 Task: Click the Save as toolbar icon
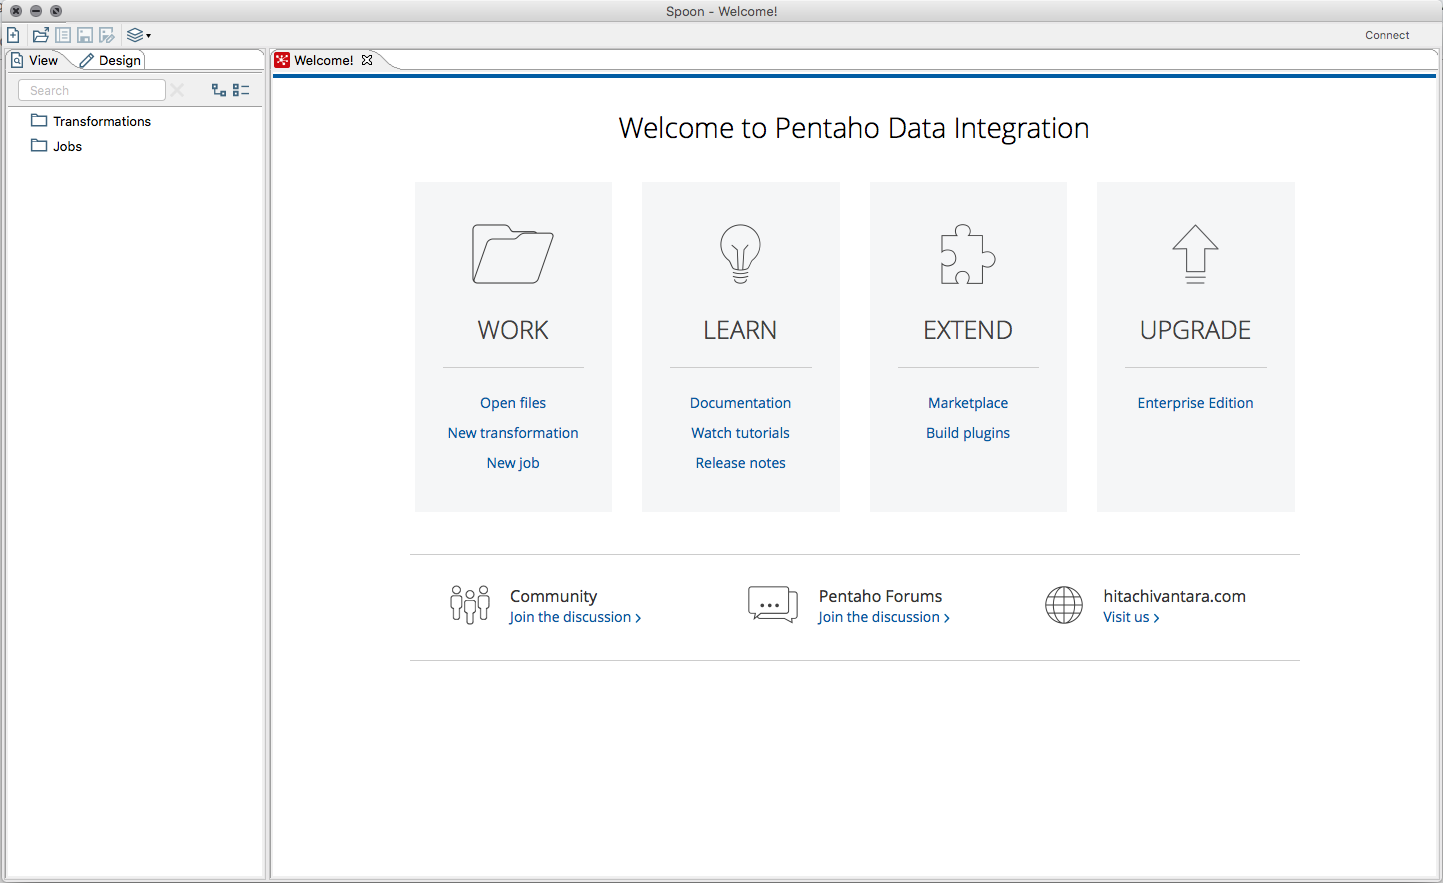[107, 35]
